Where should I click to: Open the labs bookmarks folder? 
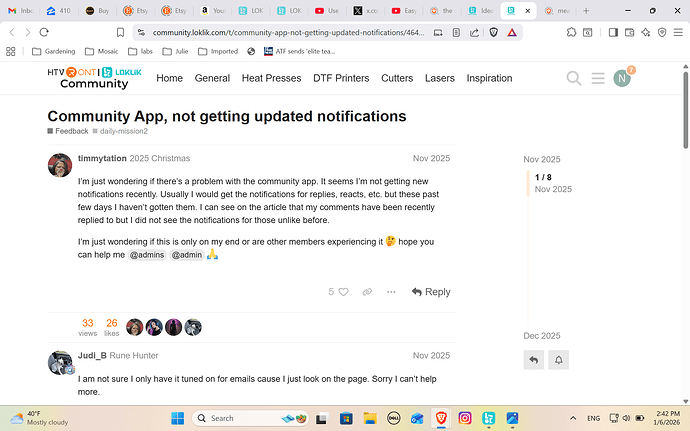click(x=140, y=52)
